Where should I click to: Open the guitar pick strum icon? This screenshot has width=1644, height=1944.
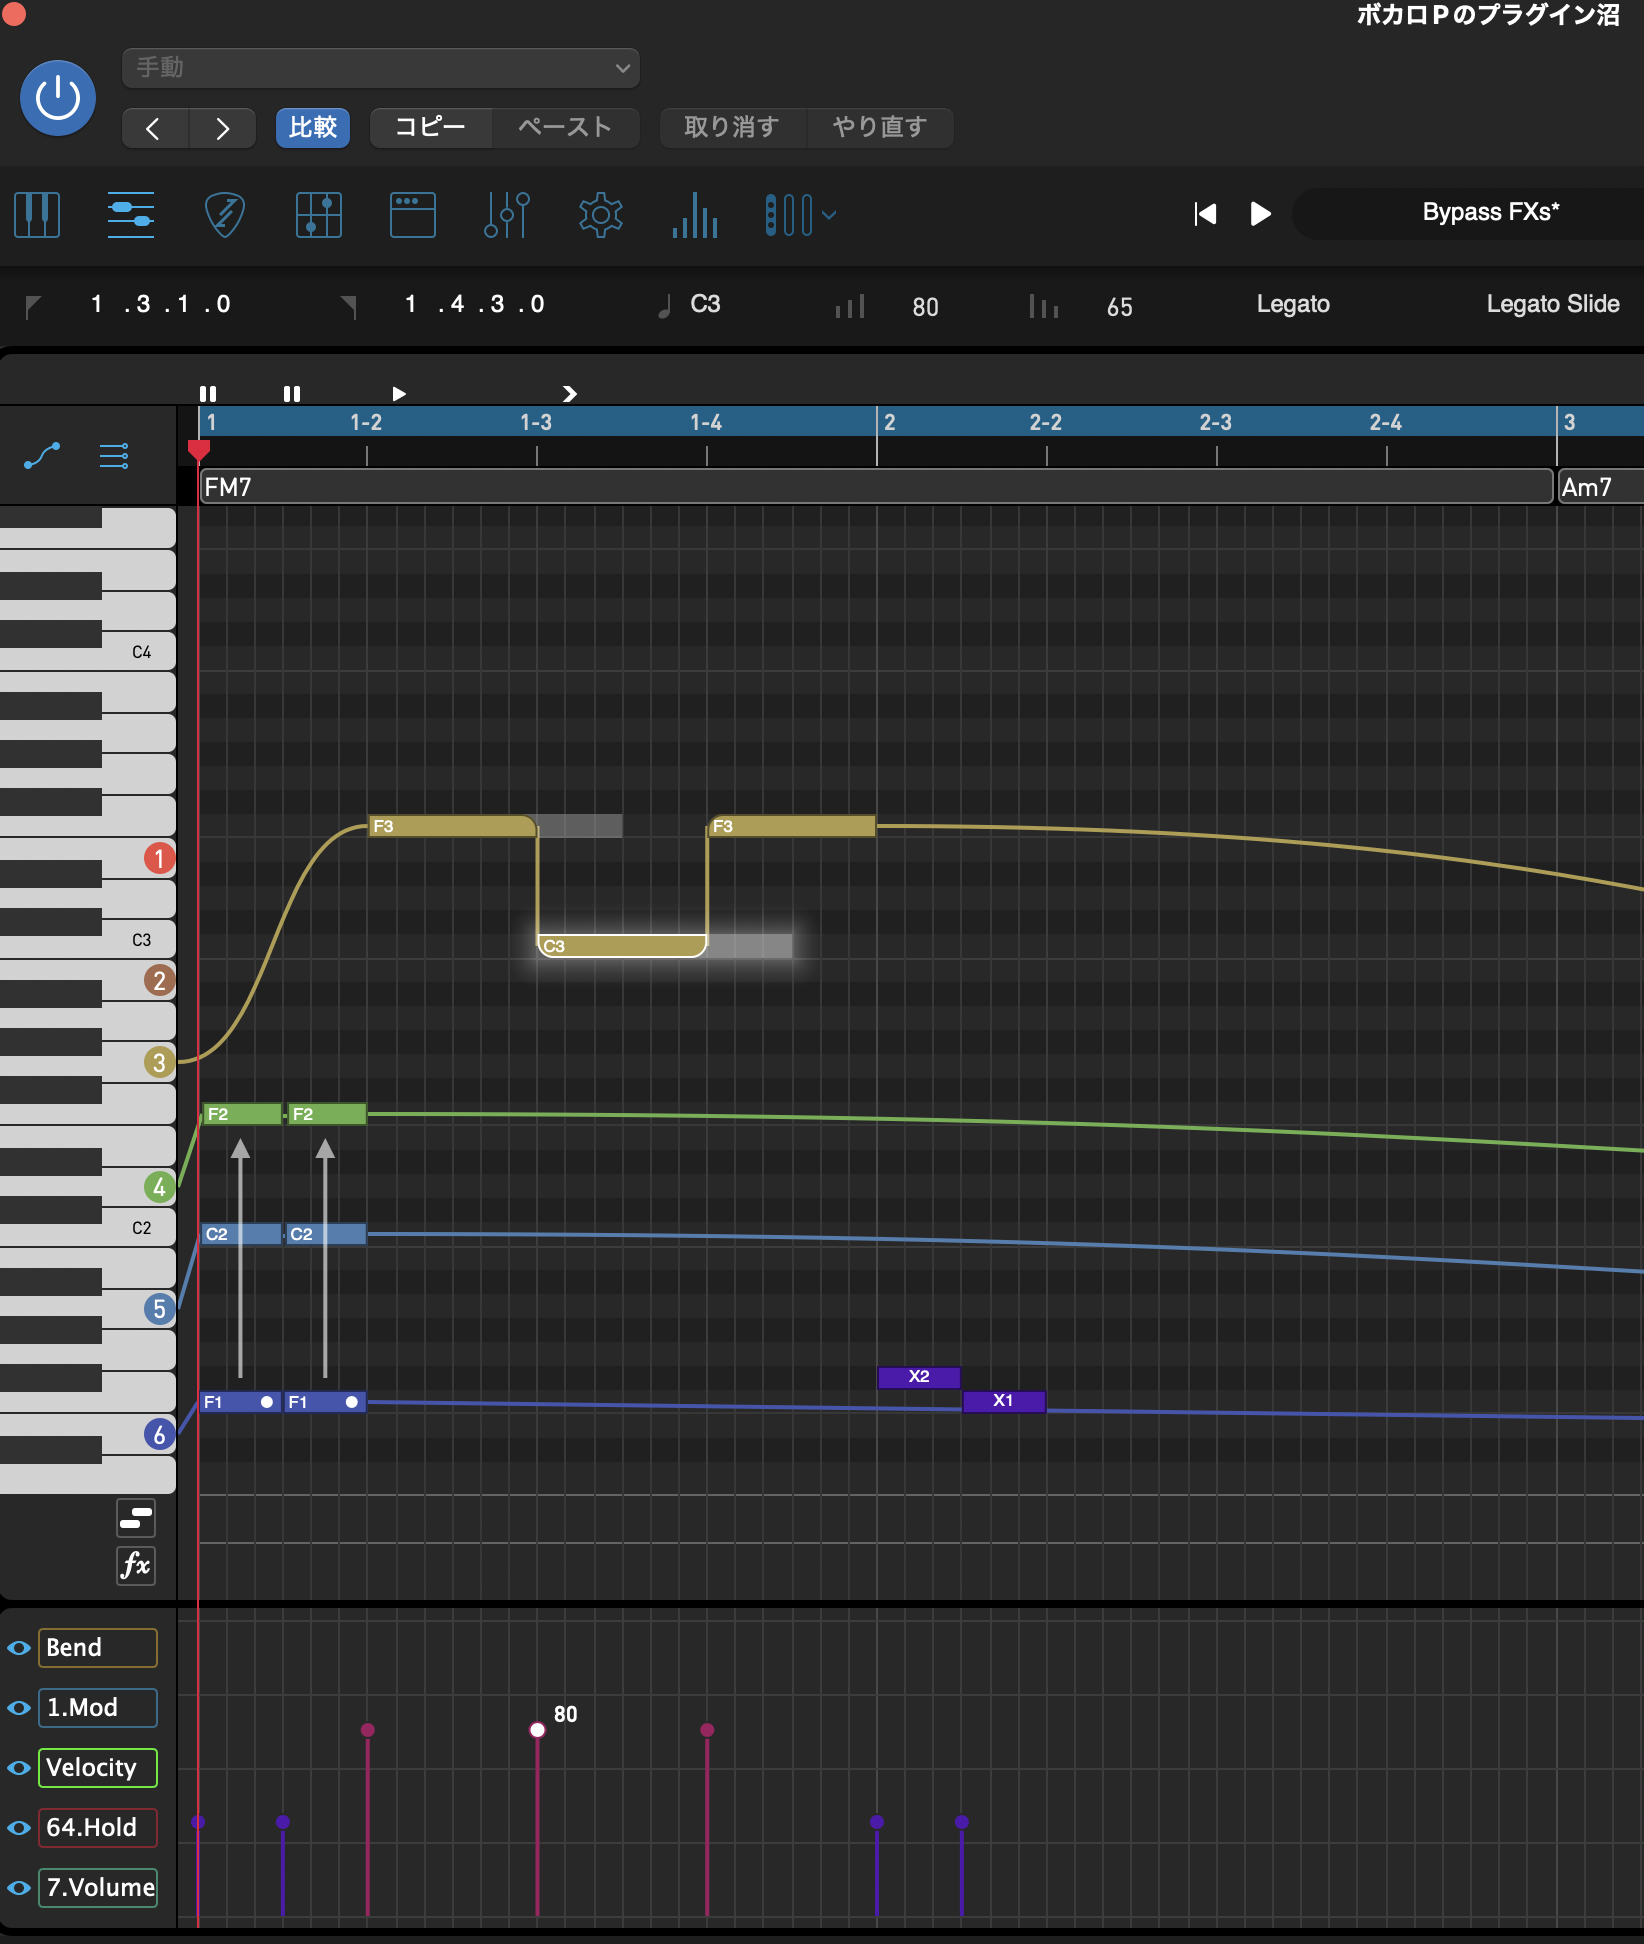pyautogui.click(x=225, y=214)
